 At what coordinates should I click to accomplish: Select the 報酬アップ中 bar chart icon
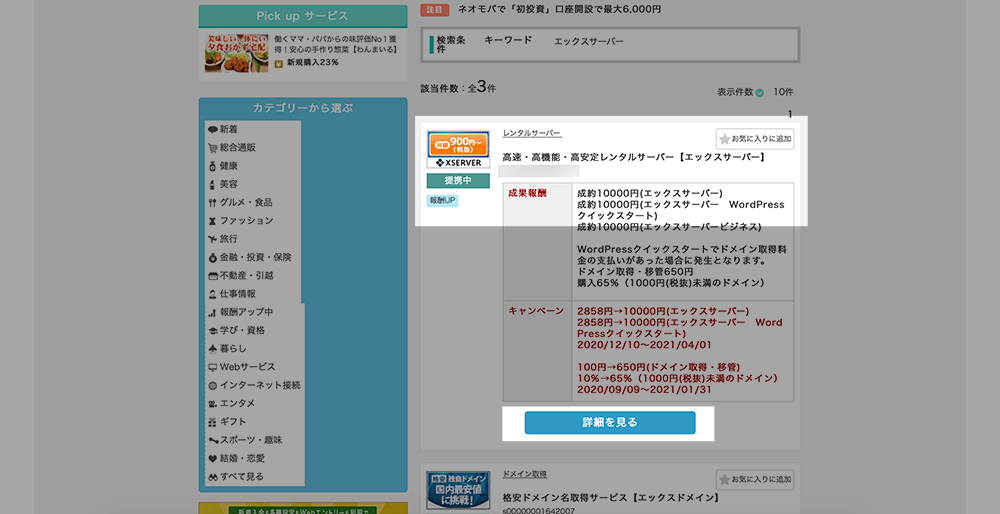click(x=213, y=312)
